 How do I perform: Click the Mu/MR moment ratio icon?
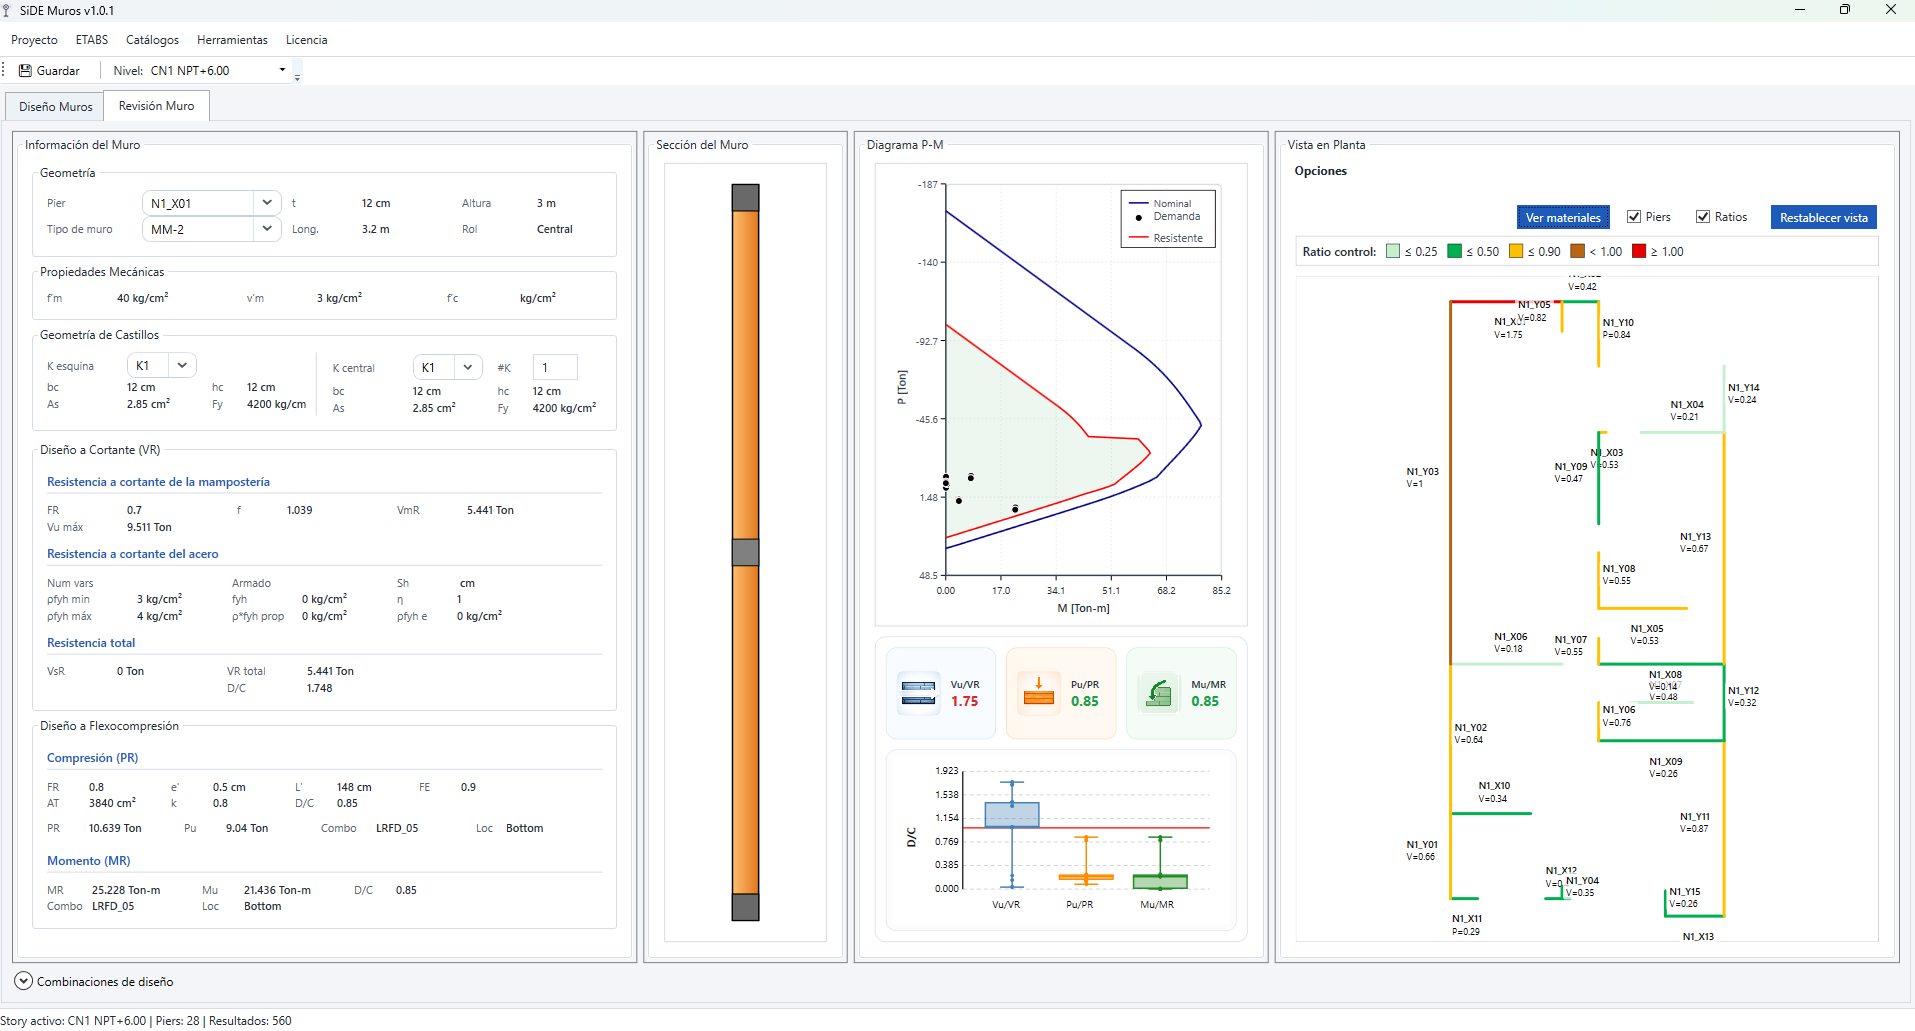click(1159, 693)
